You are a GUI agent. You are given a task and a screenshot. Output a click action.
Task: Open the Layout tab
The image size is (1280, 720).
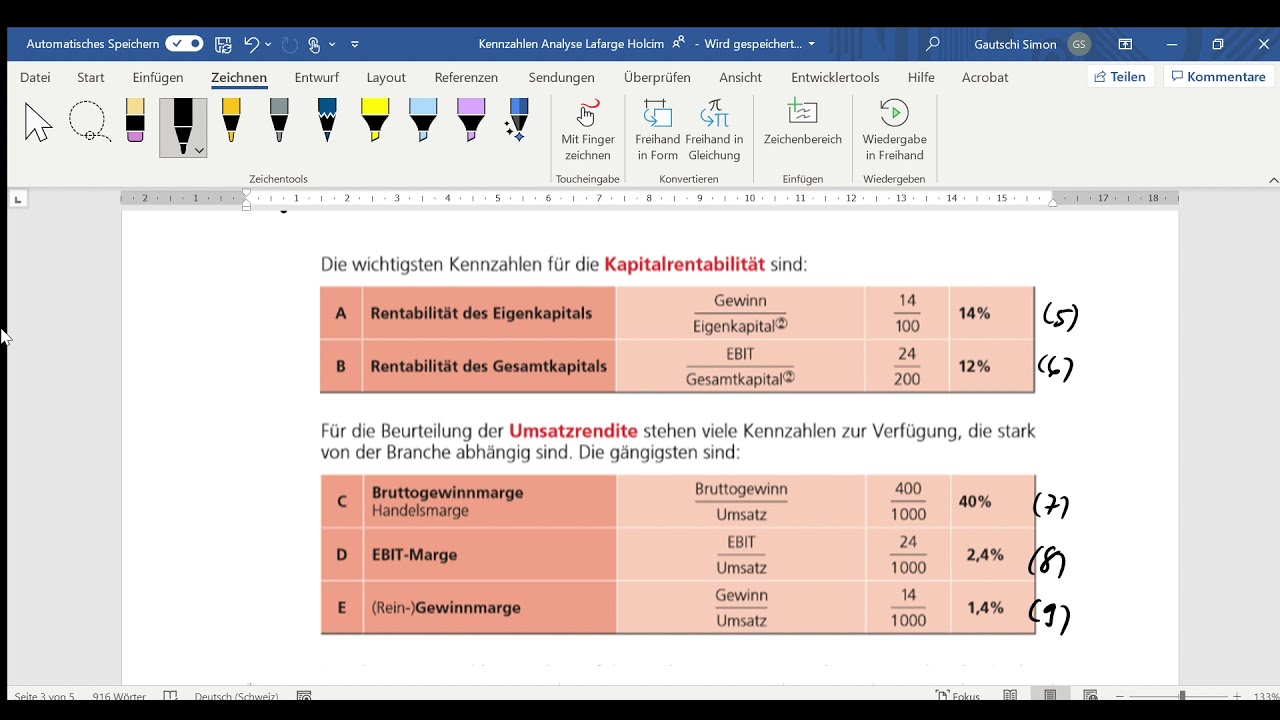(386, 77)
